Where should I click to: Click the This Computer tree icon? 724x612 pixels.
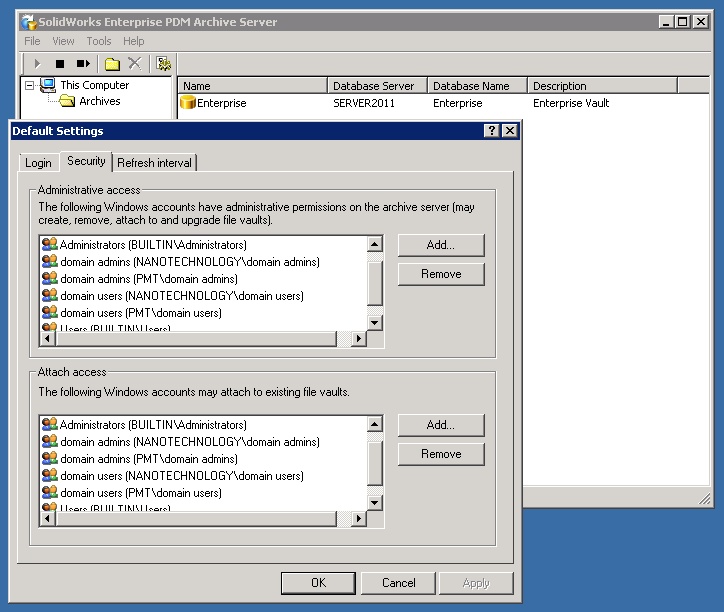click(x=48, y=85)
